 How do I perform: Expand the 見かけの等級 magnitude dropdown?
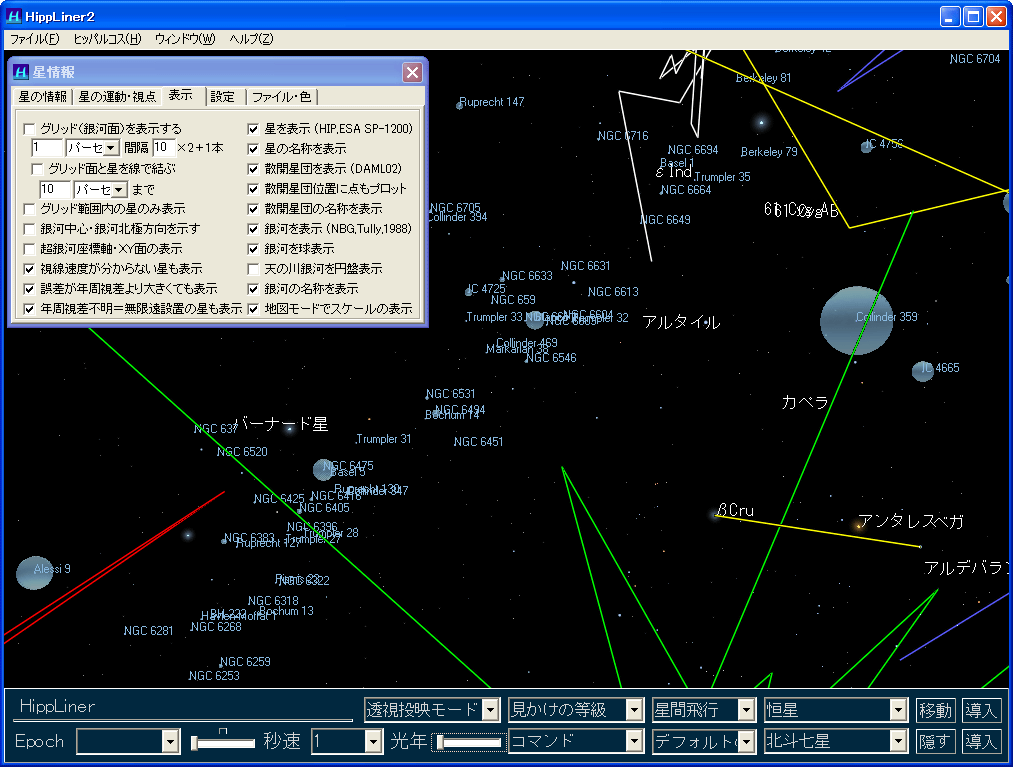(x=634, y=710)
